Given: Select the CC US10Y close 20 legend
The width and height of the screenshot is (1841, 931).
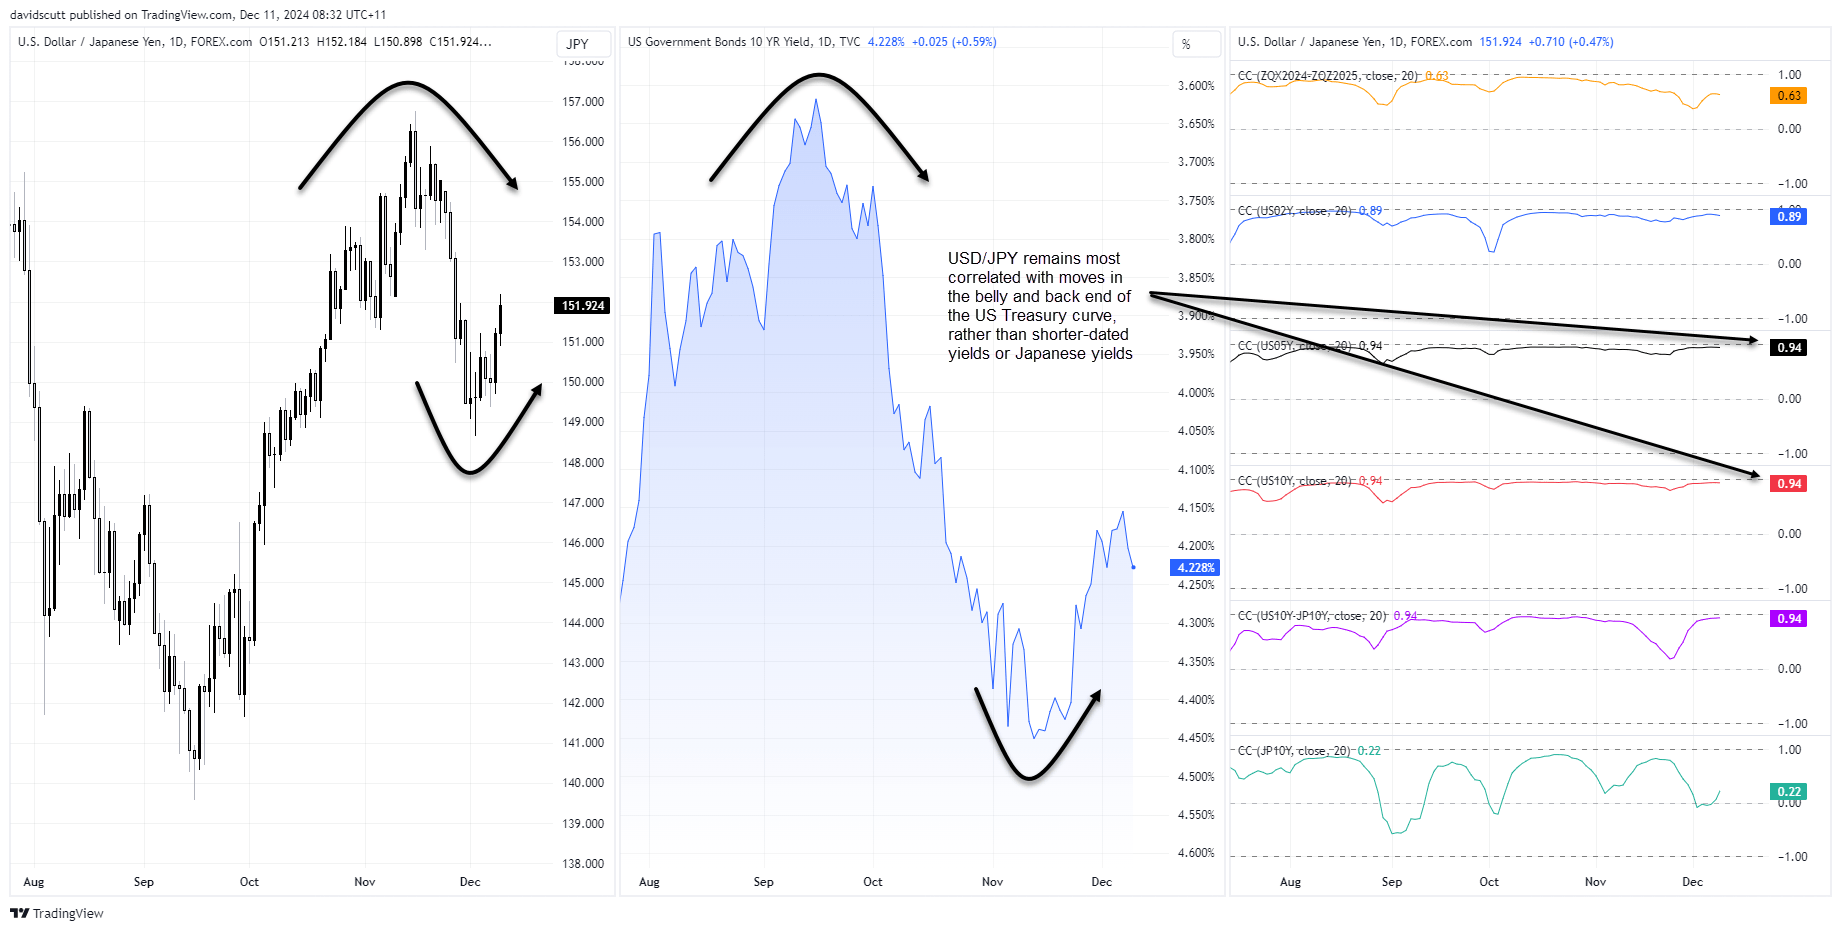Looking at the screenshot, I should click(x=1310, y=481).
